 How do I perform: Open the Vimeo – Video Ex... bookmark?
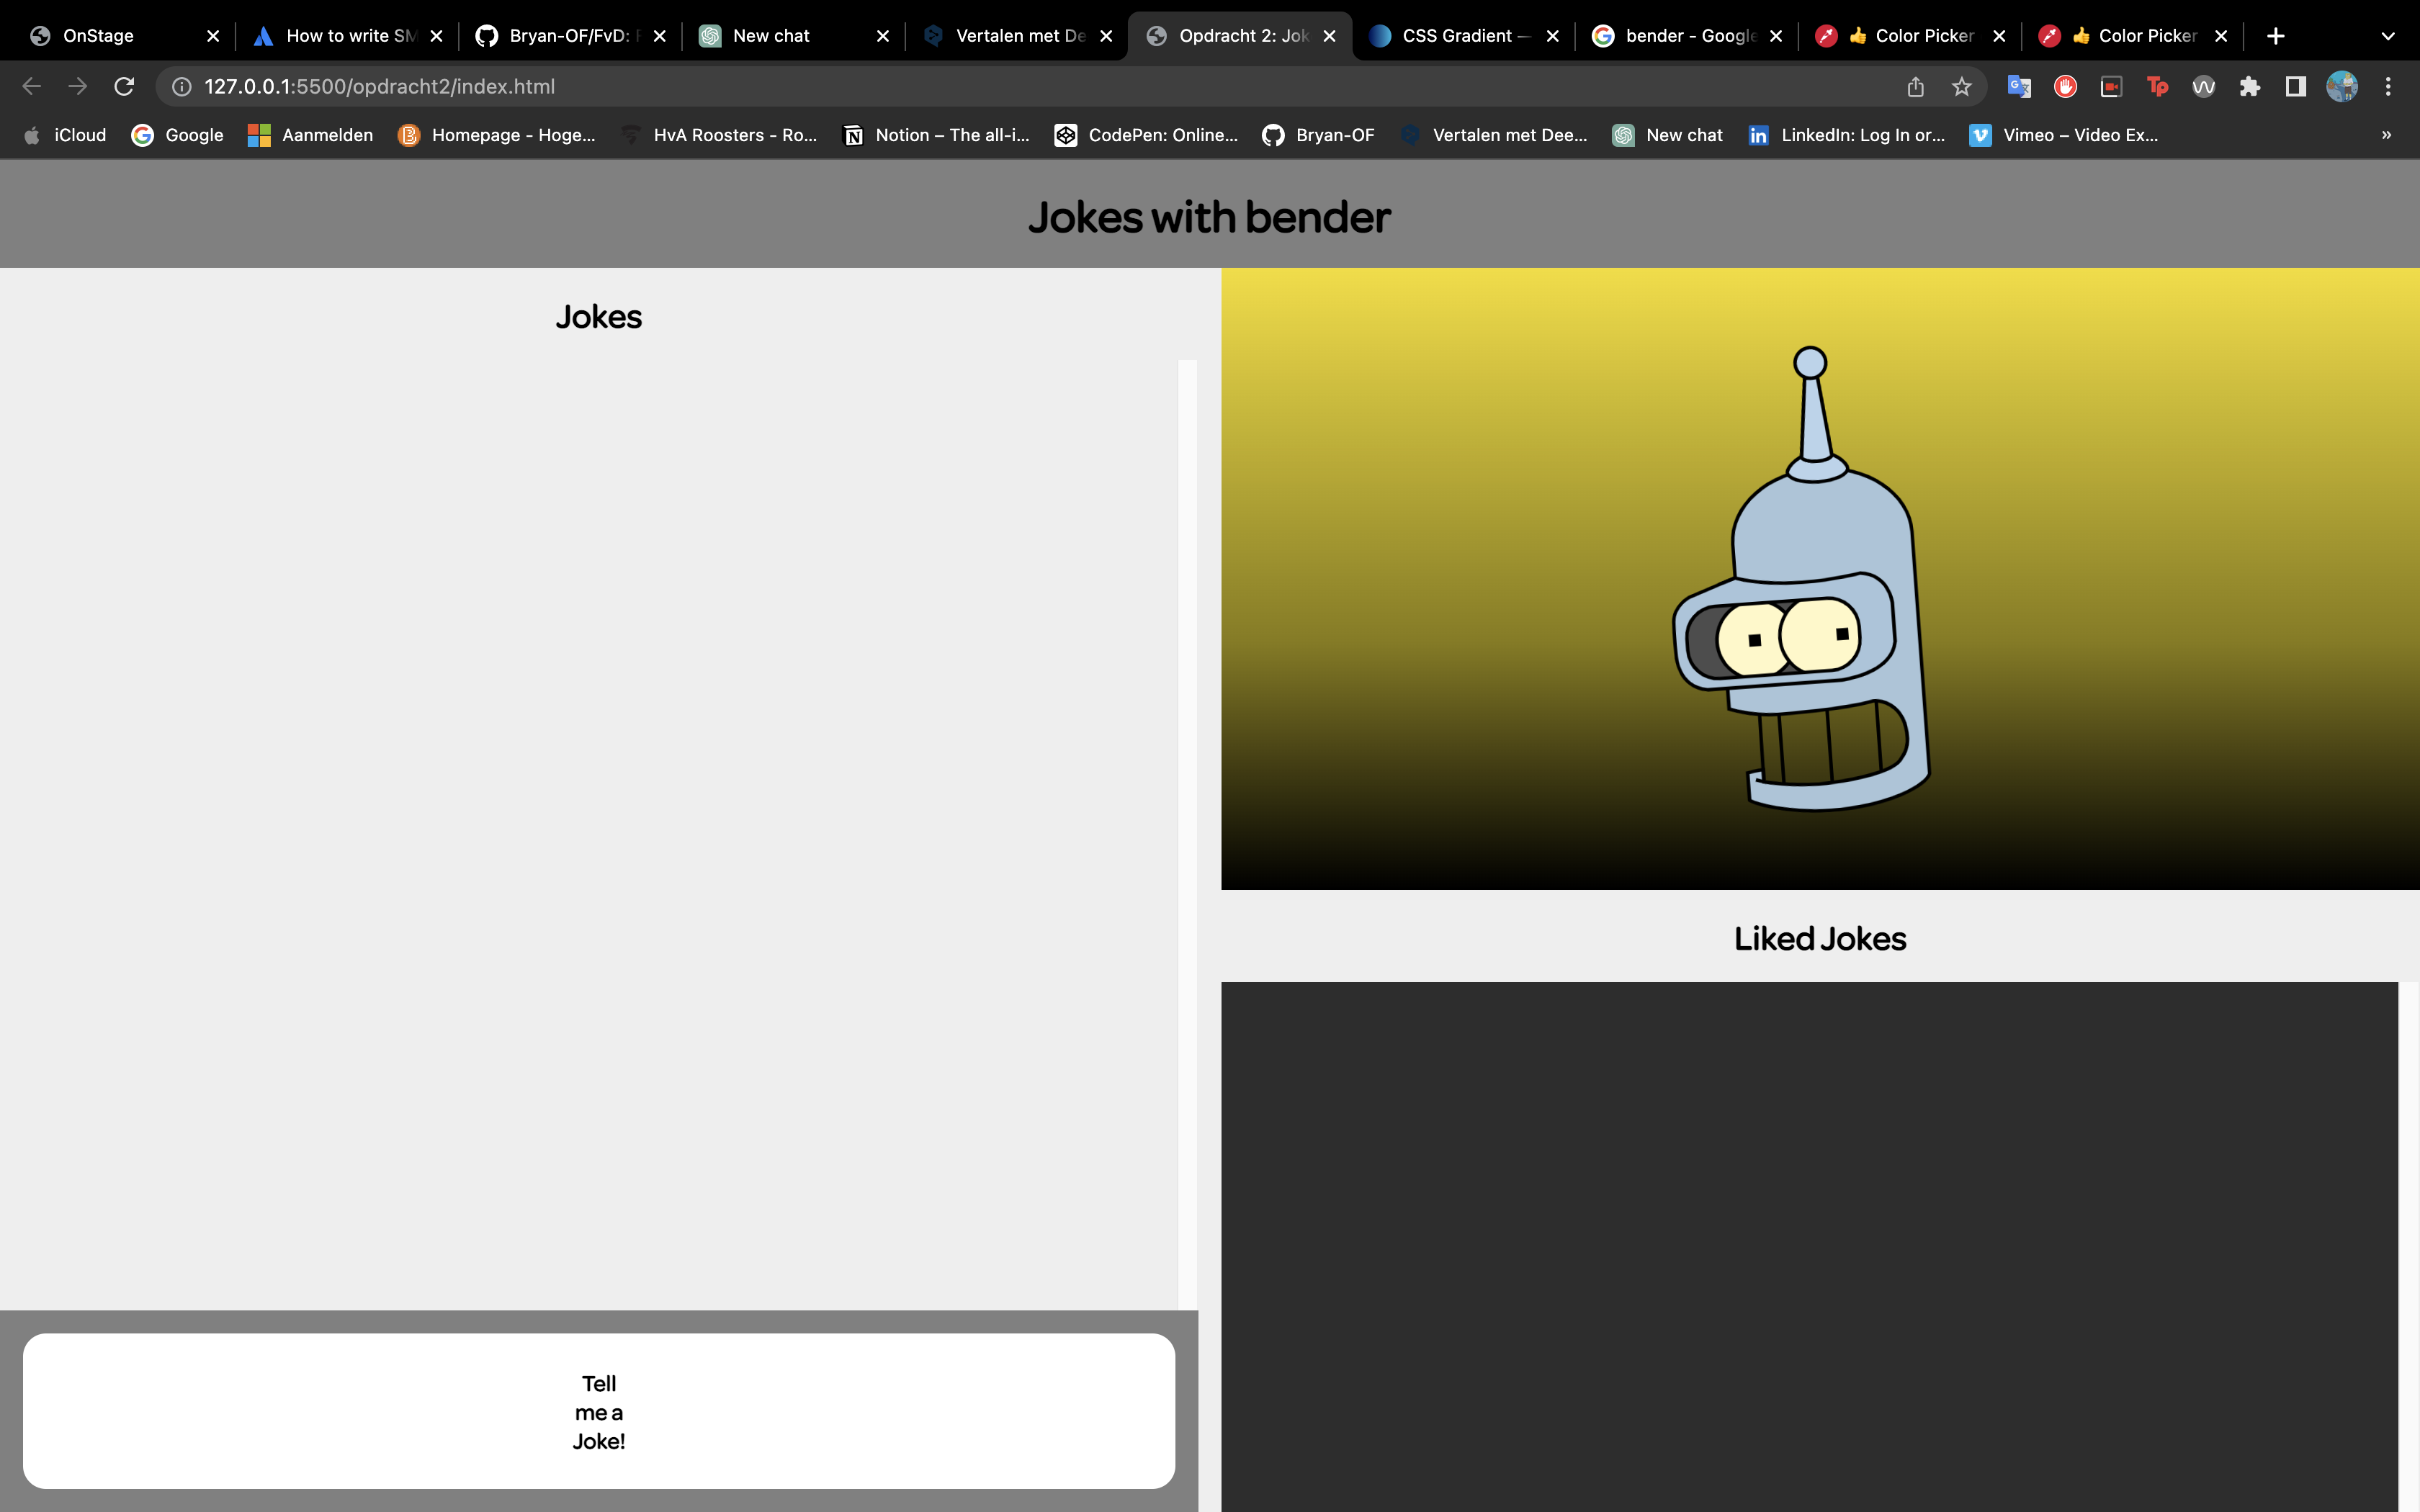pos(2064,135)
